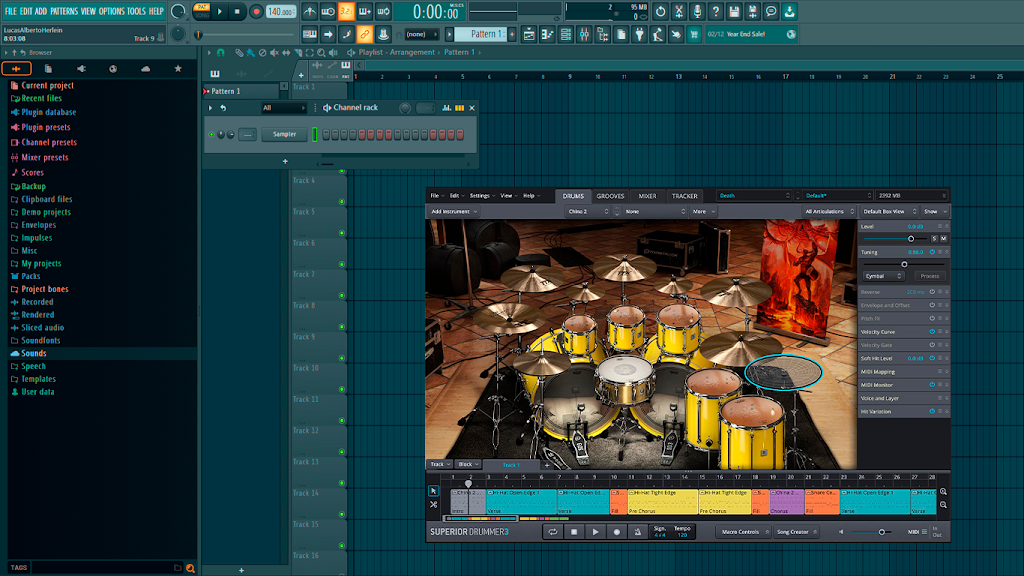The image size is (1024, 576).
Task: Switch to the GROOVES tab
Action: click(x=611, y=196)
